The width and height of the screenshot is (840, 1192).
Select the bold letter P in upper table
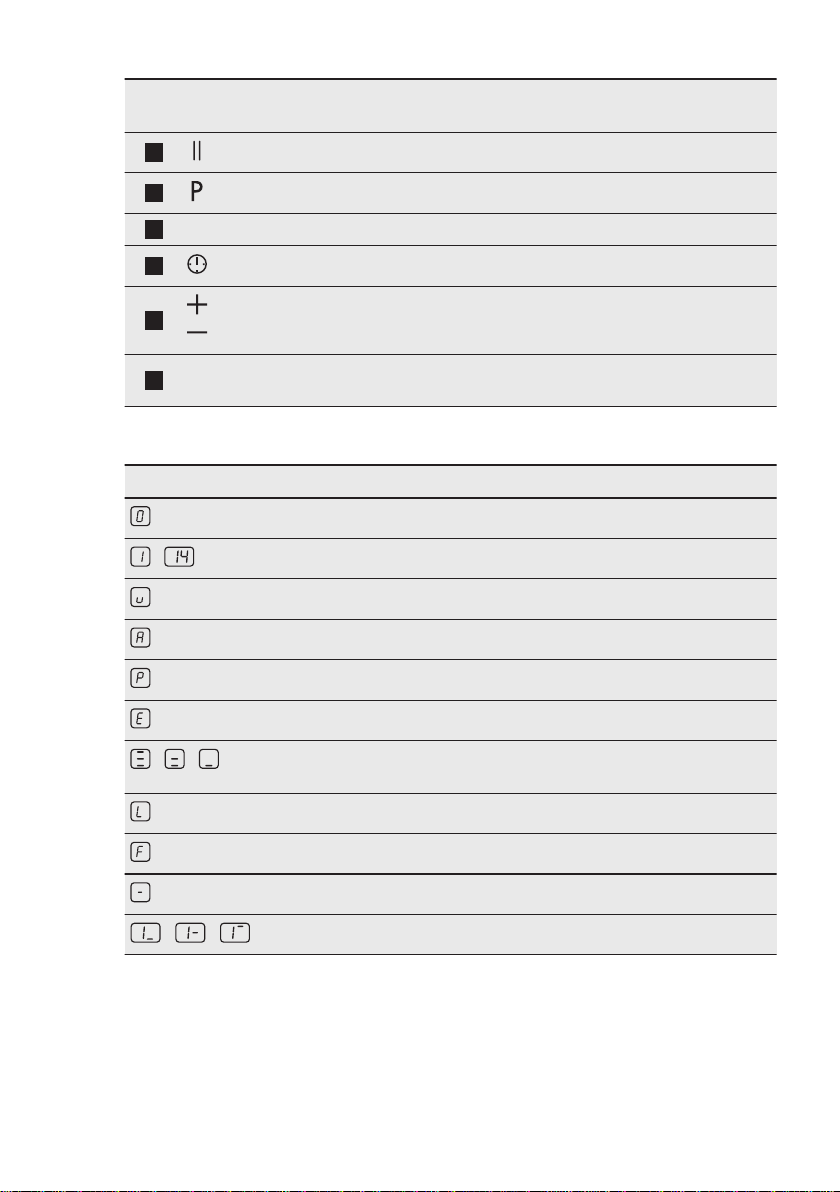[x=196, y=192]
